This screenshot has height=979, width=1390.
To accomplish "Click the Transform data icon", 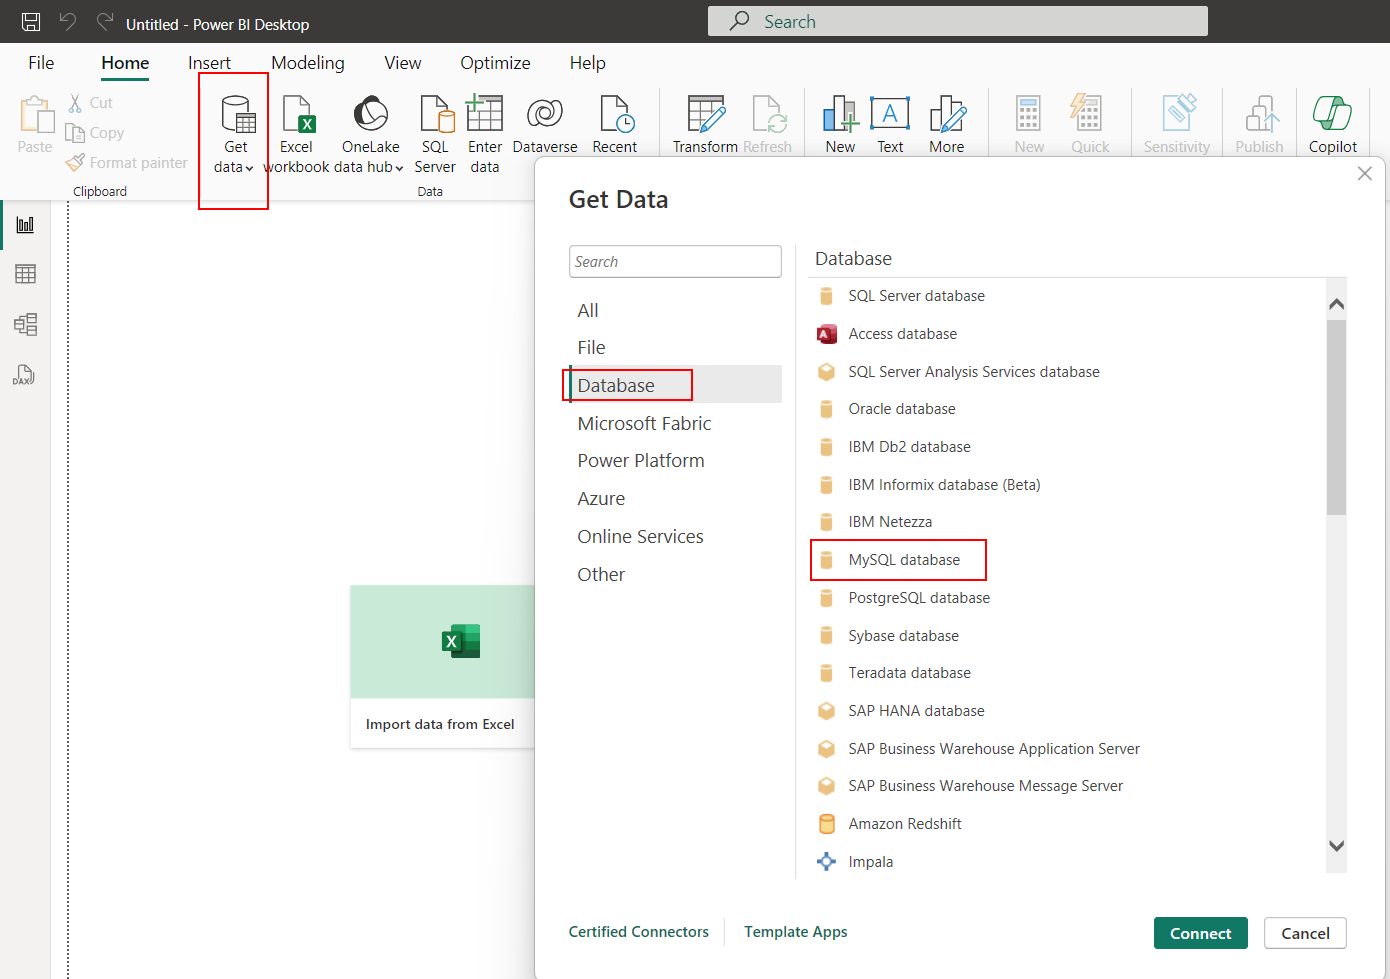I will [706, 114].
